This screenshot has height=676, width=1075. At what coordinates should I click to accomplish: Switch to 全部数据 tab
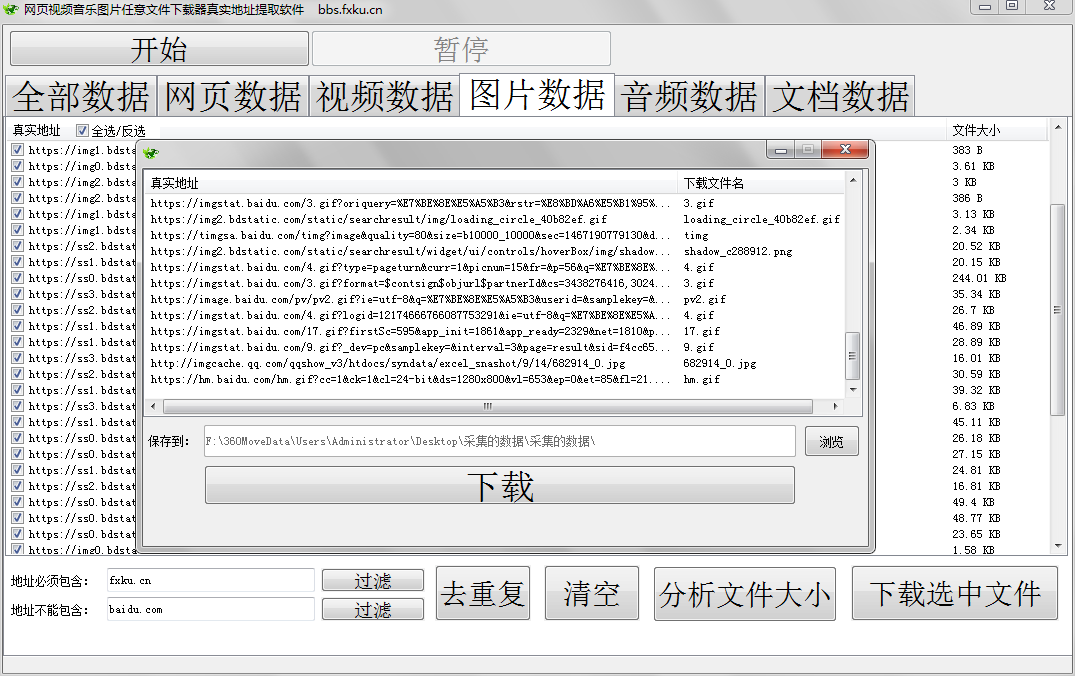point(82,96)
